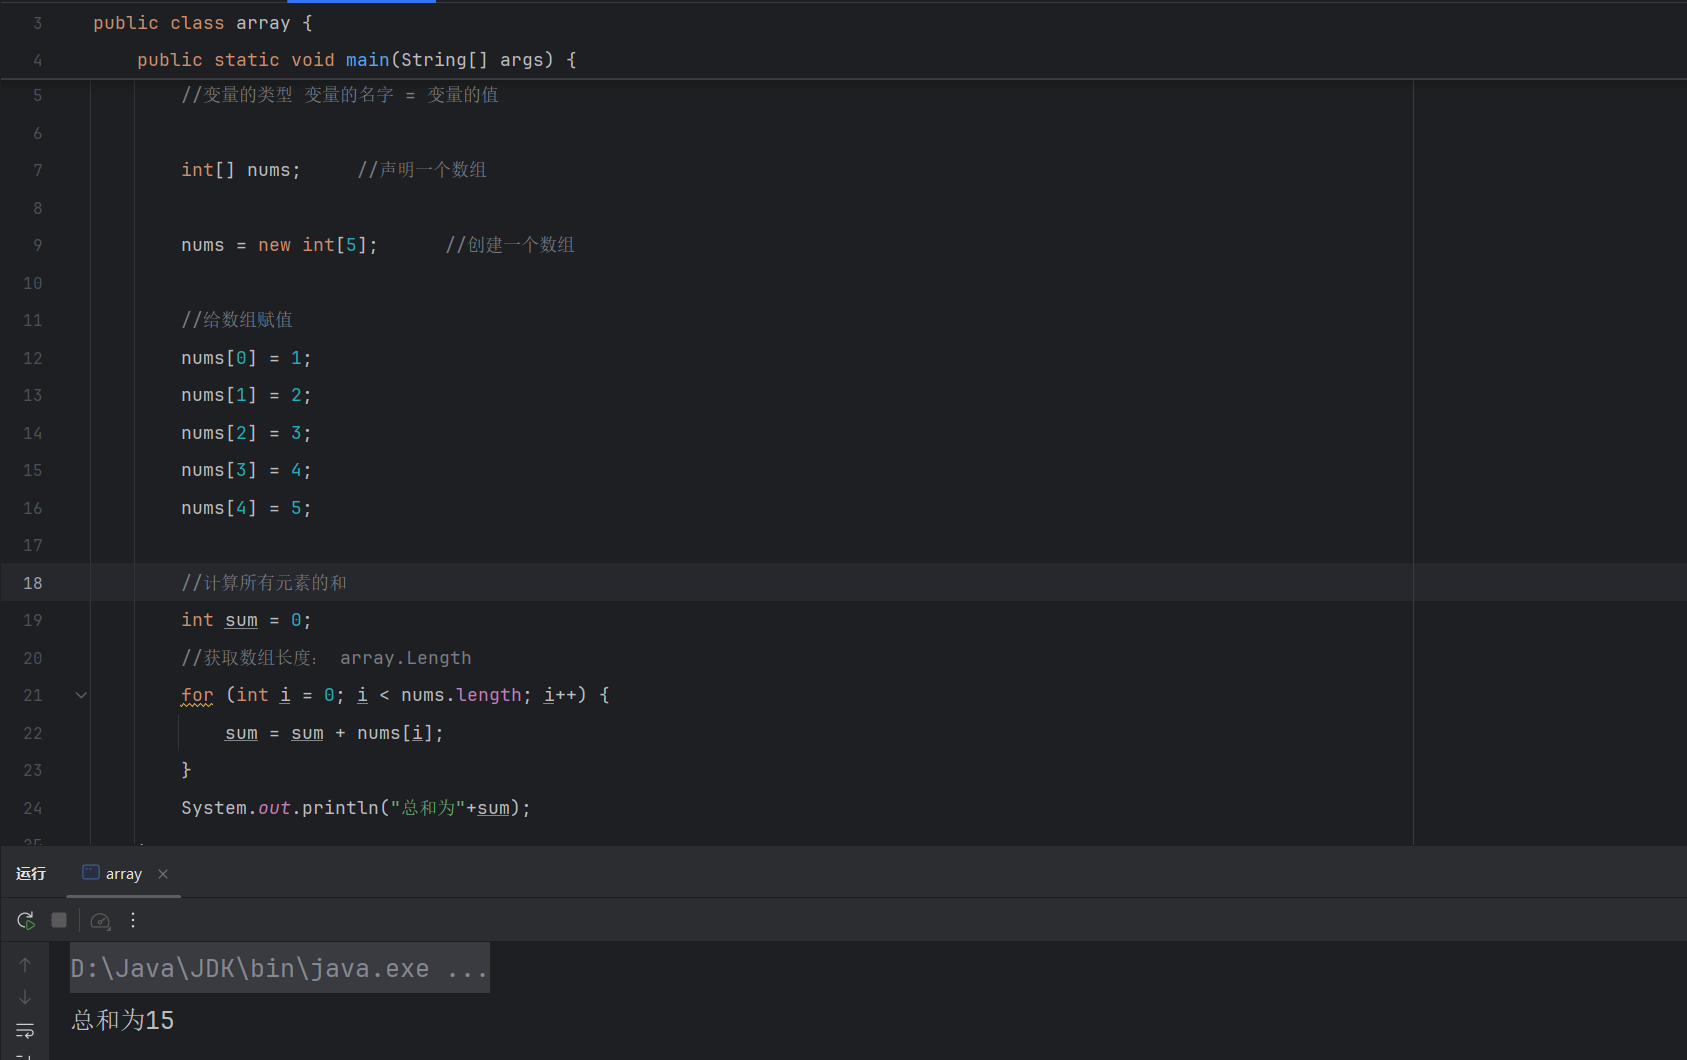Click 'nums.length' in the for condition
1687x1060 pixels.
[461, 695]
